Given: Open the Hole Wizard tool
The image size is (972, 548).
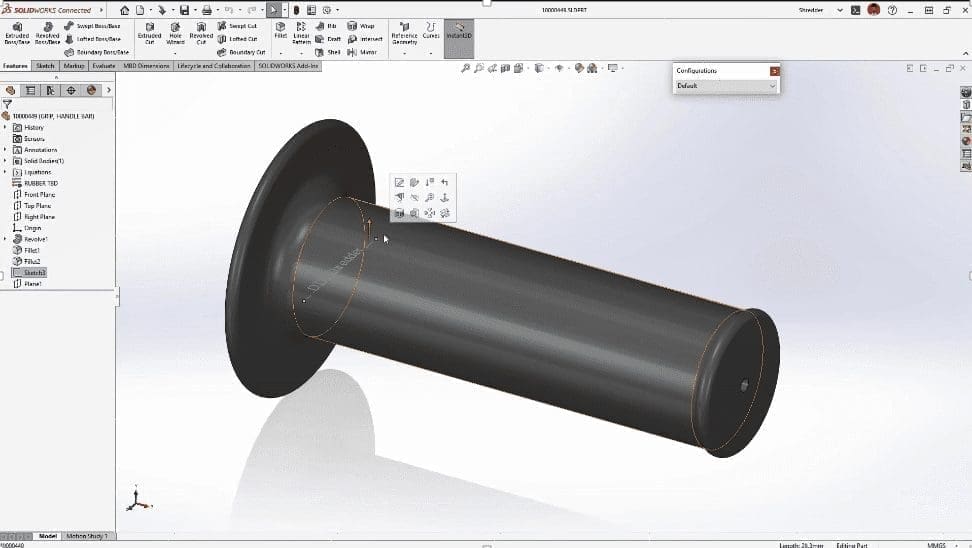Looking at the screenshot, I should (175, 33).
